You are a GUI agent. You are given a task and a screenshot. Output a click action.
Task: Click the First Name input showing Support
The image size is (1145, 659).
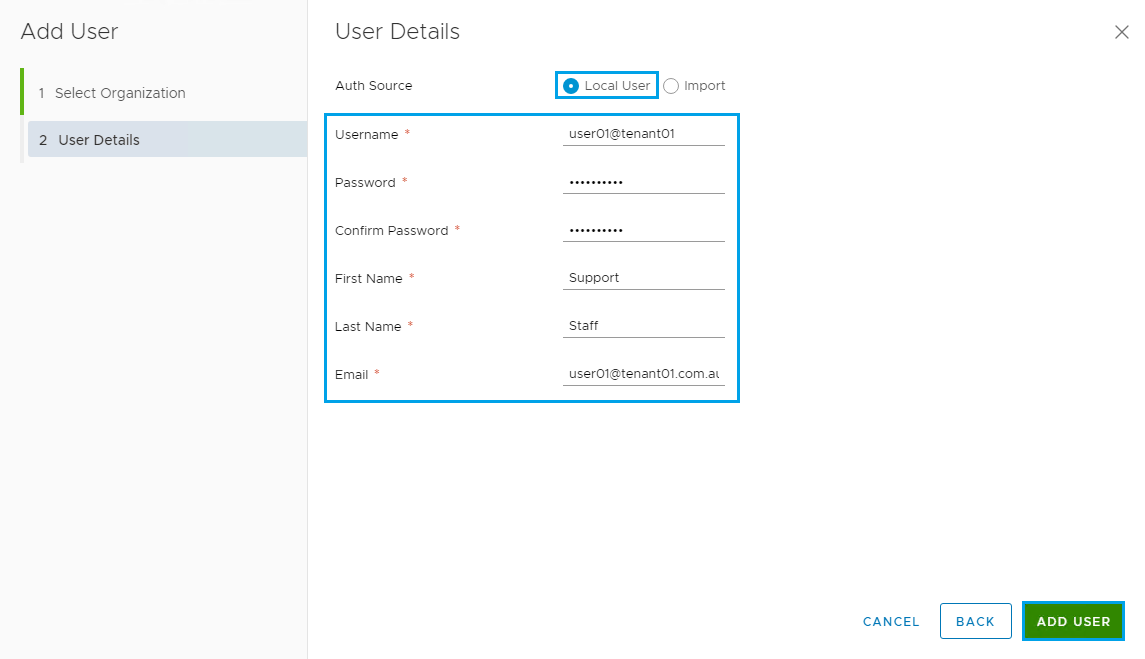[x=643, y=278]
